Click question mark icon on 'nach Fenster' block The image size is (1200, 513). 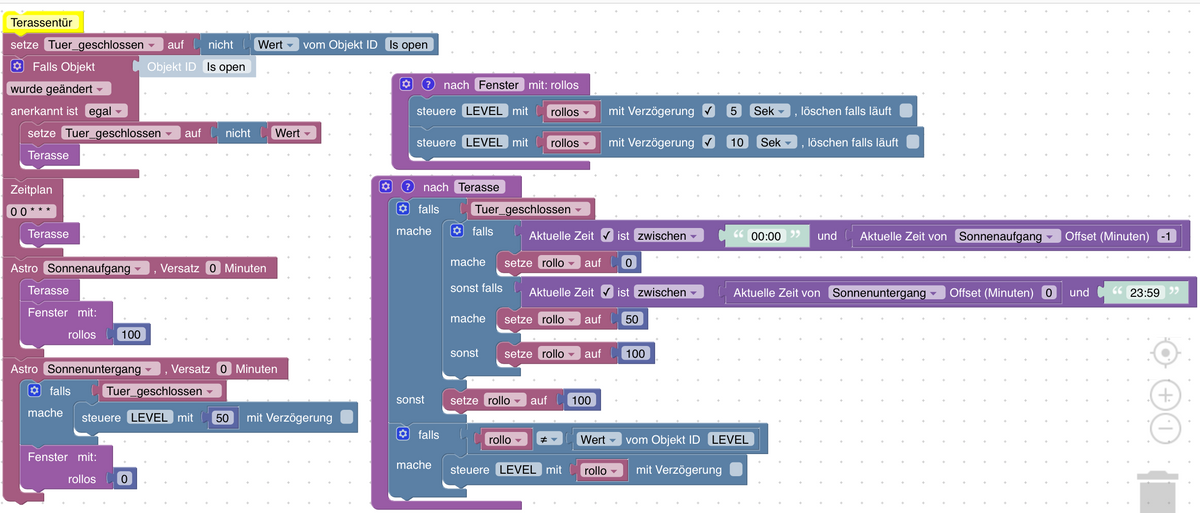(x=428, y=85)
